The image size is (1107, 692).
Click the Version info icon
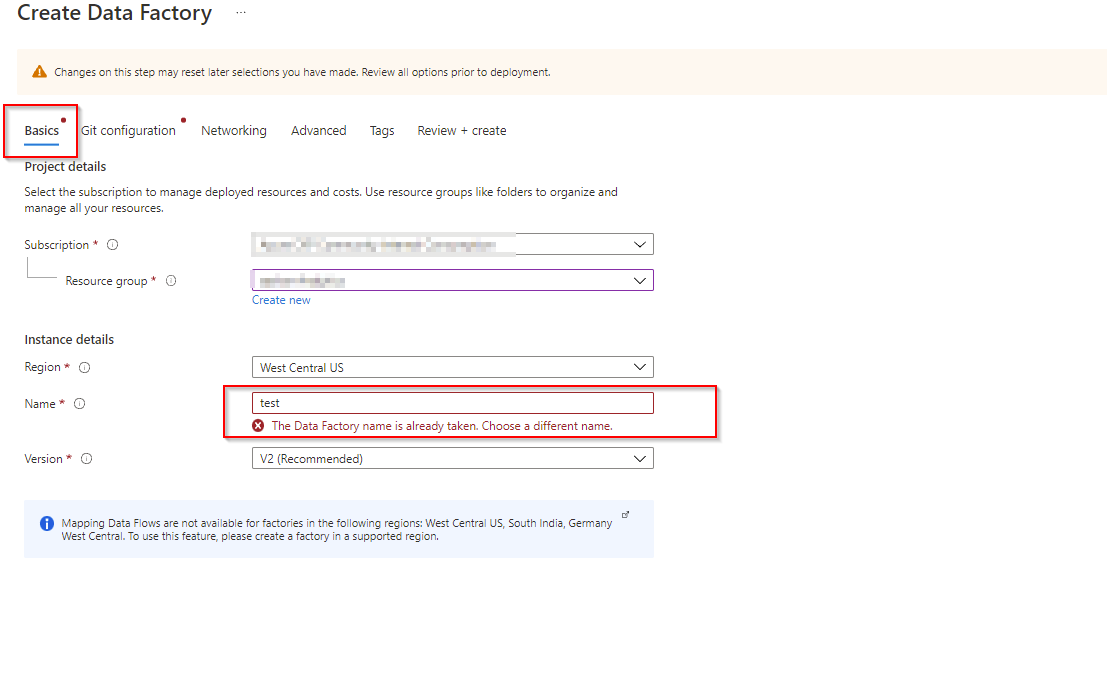(x=87, y=458)
